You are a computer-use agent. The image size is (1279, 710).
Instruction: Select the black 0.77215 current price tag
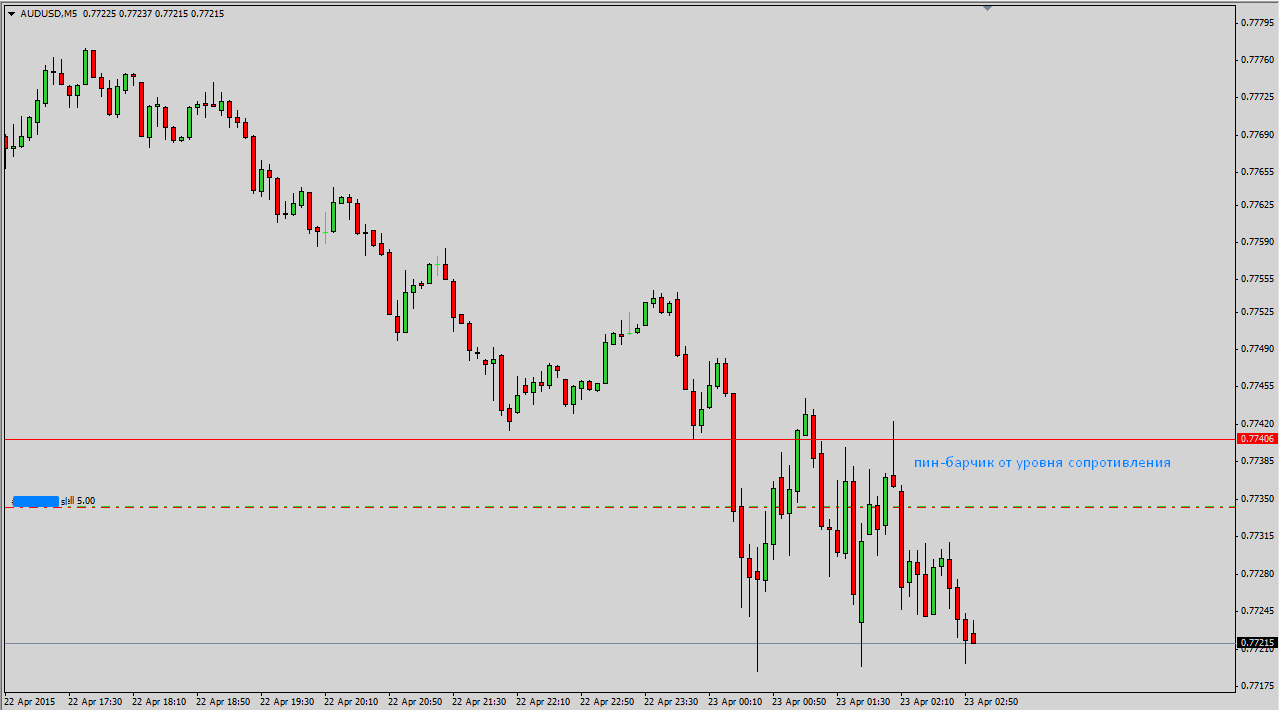coord(1257,643)
